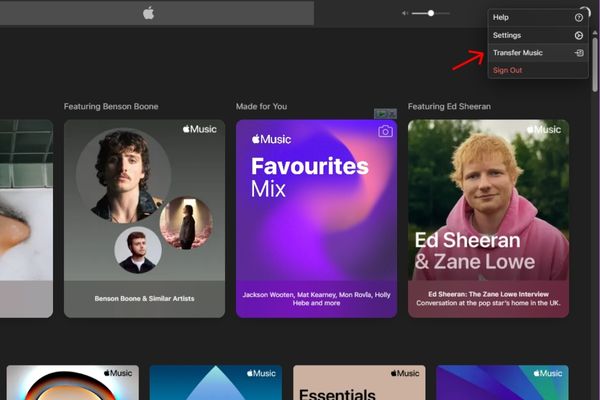
Task: Choose Transfer Music in the menu
Action: point(538,53)
